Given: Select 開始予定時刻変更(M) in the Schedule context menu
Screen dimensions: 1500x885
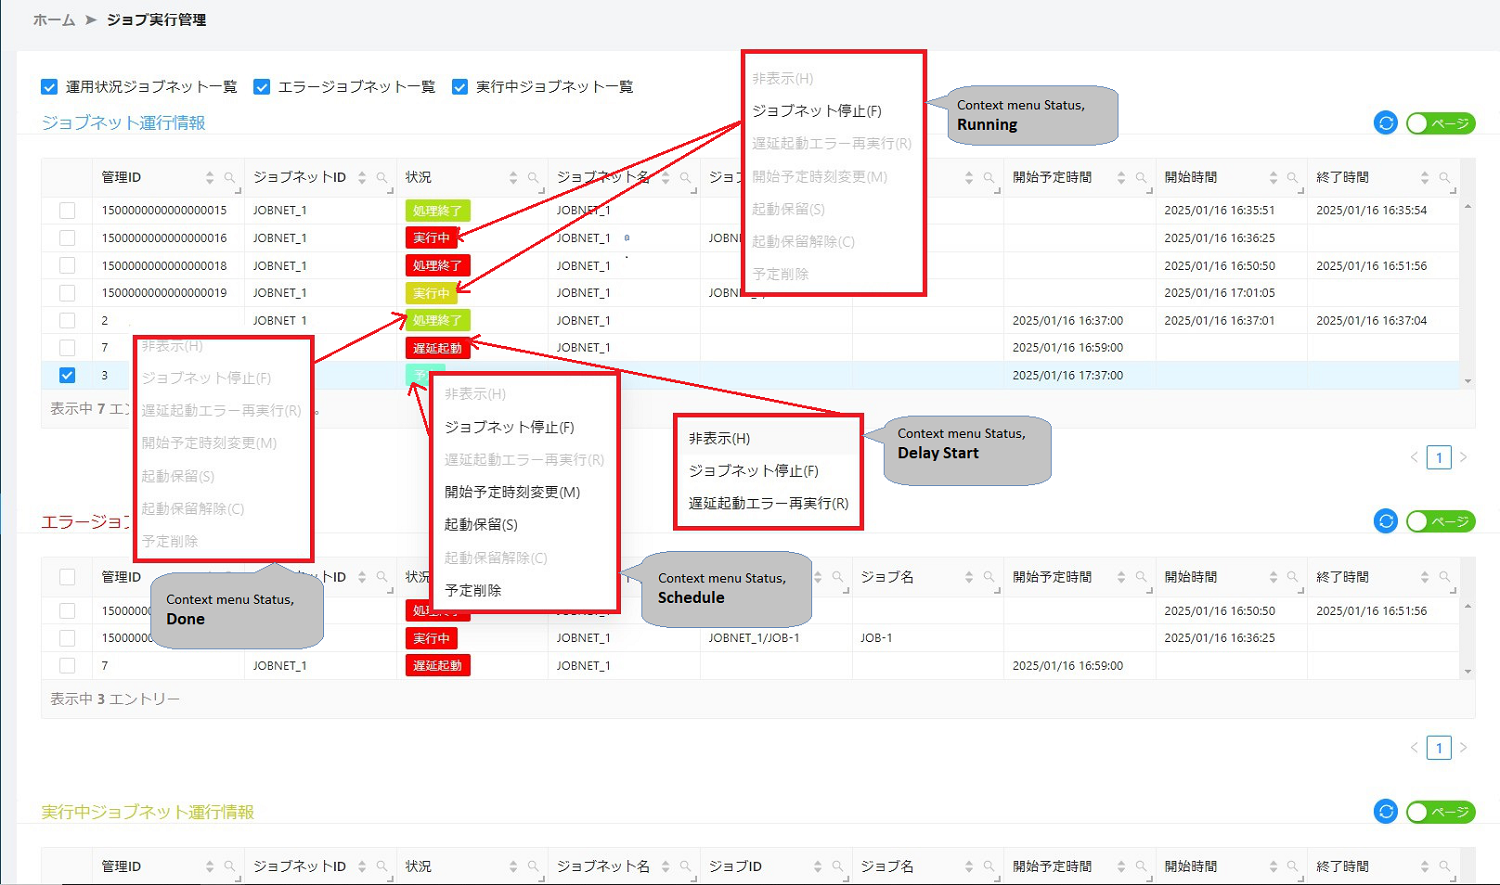Looking at the screenshot, I should [512, 491].
